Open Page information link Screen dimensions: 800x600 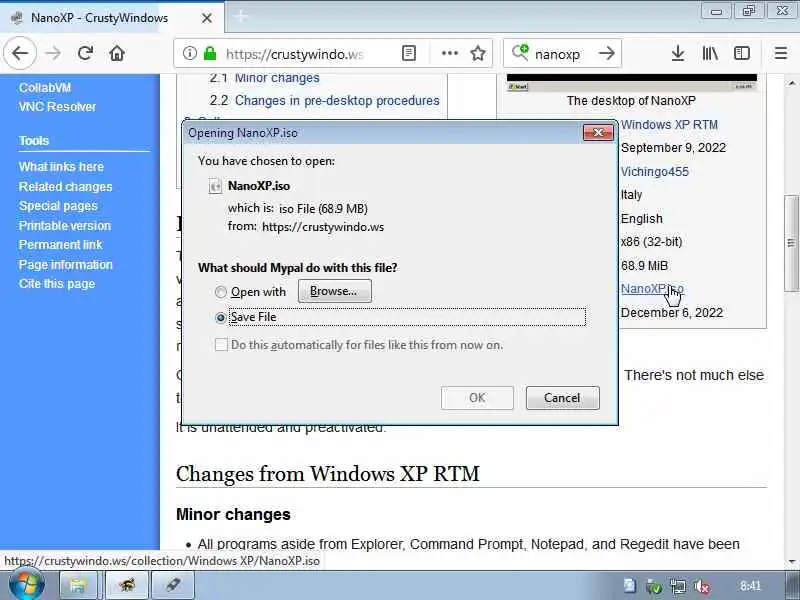pos(66,265)
